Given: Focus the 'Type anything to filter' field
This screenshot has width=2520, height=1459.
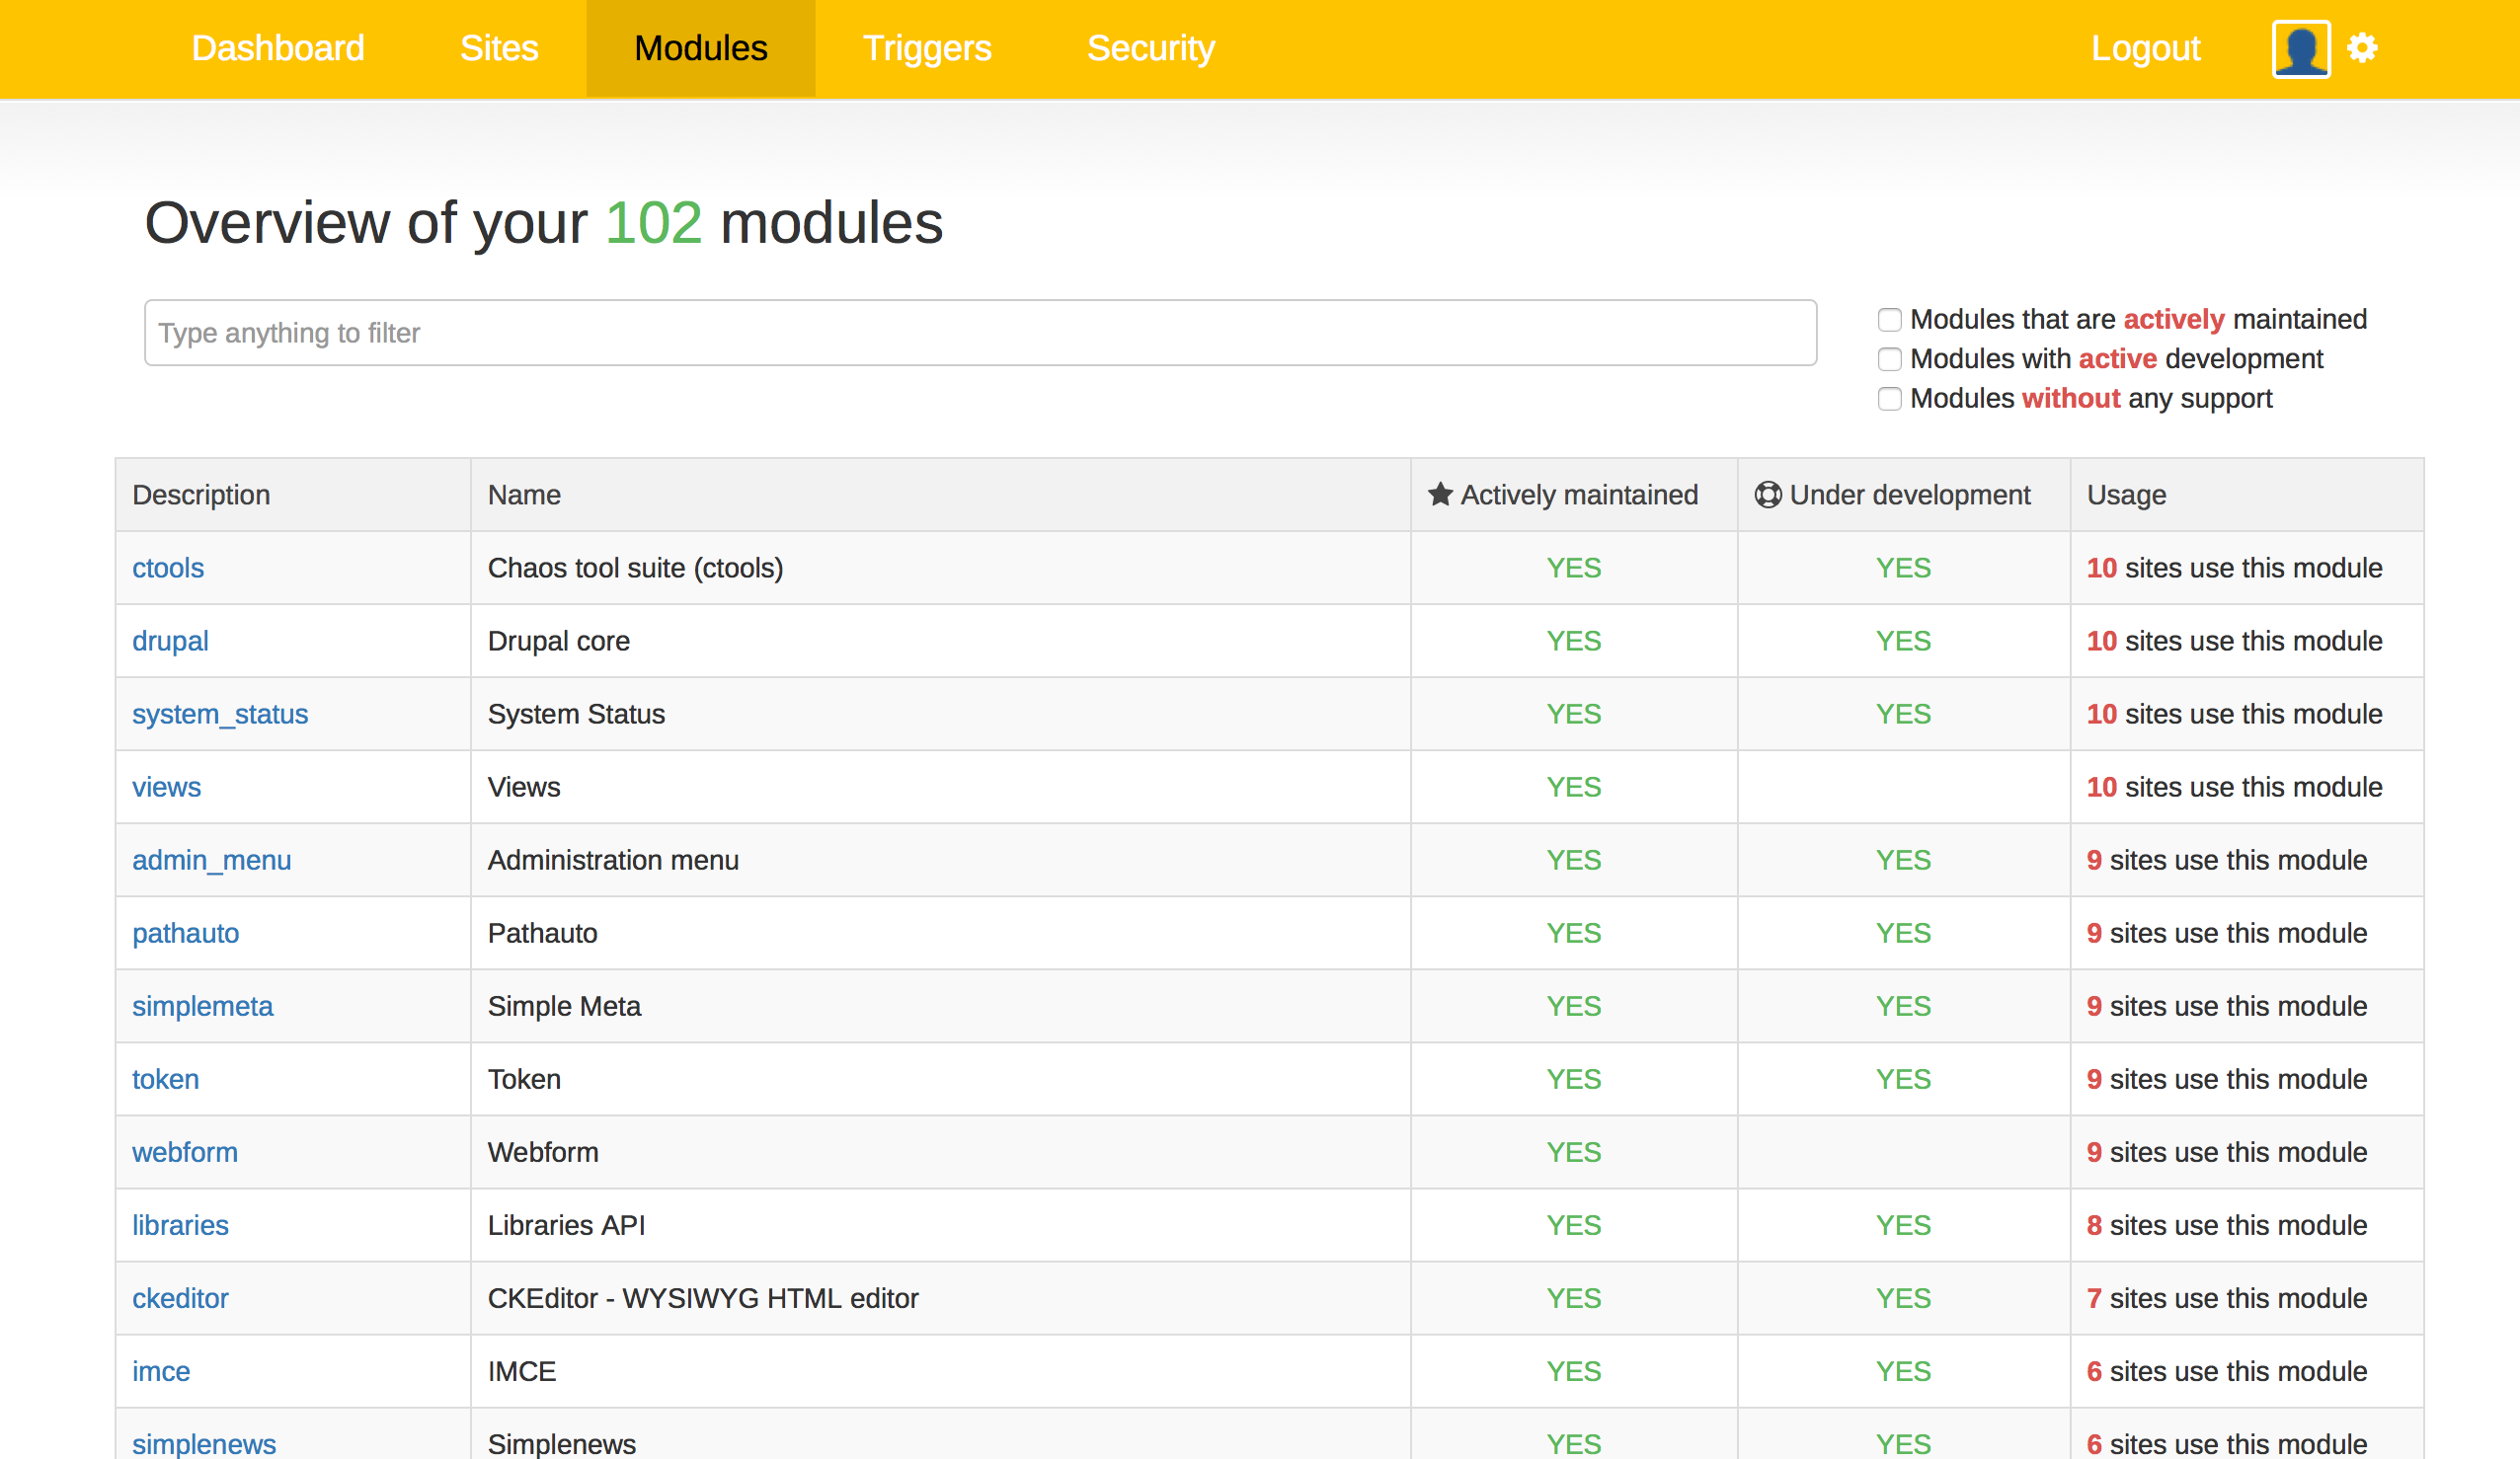Looking at the screenshot, I should (x=980, y=333).
